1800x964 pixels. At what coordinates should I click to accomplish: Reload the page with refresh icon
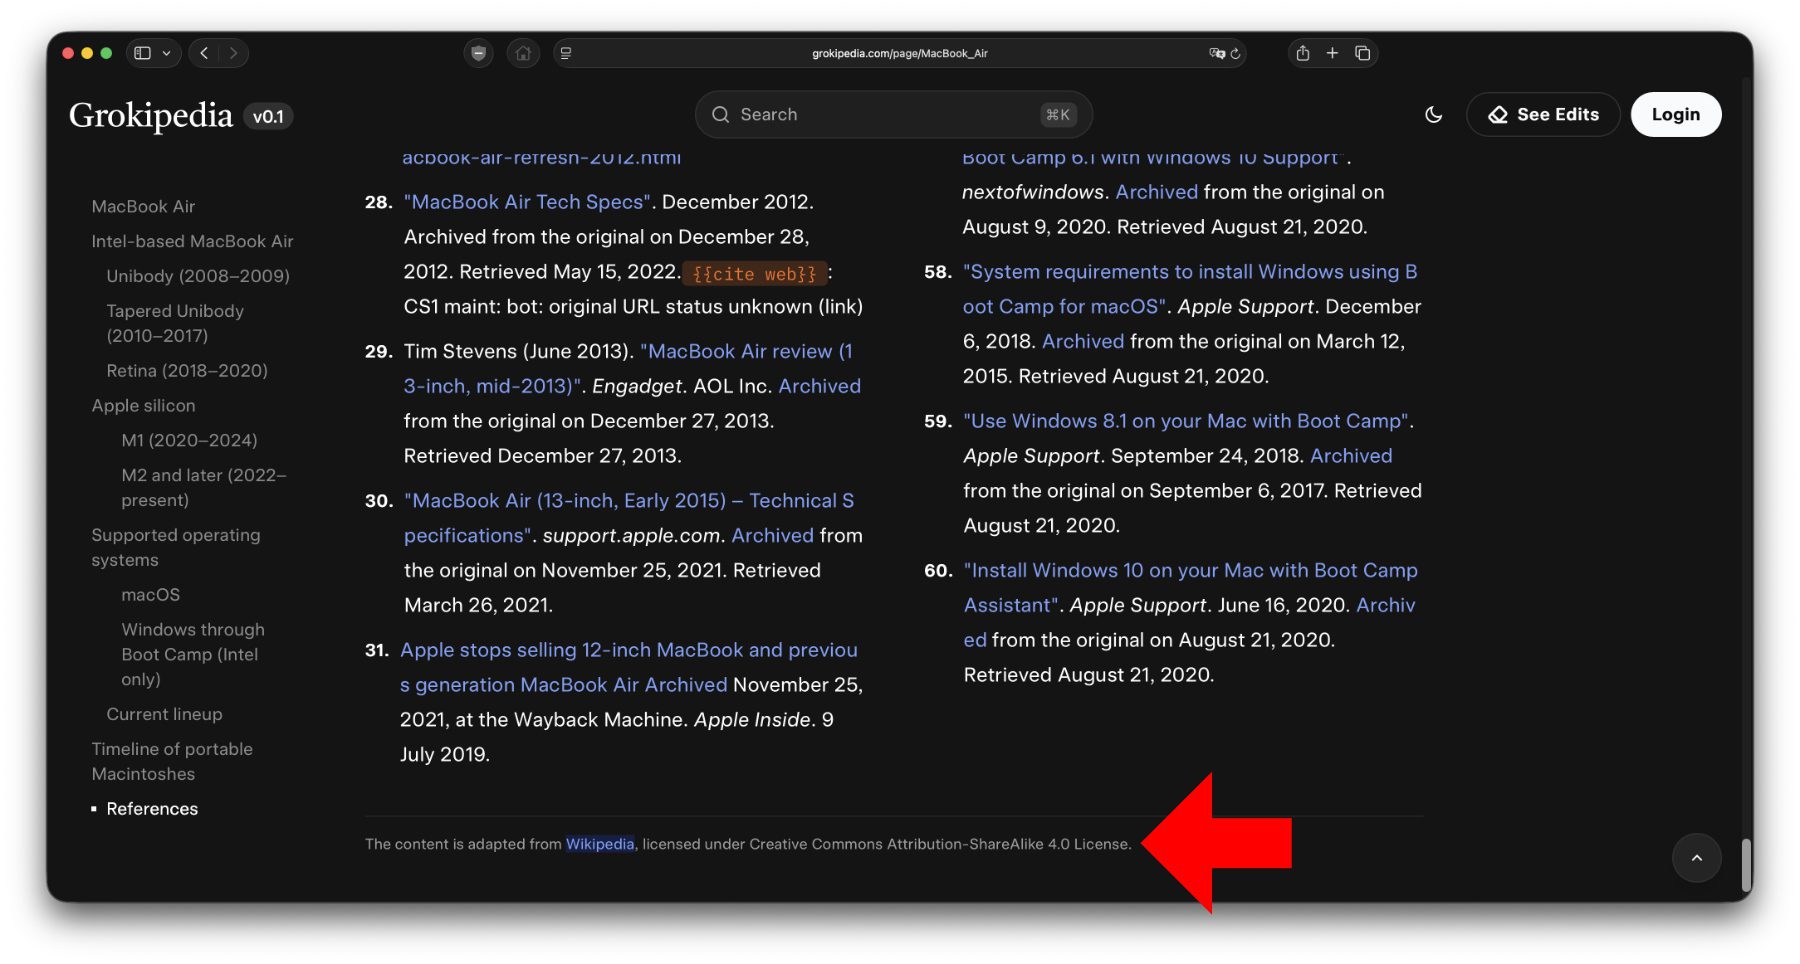pos(1236,53)
